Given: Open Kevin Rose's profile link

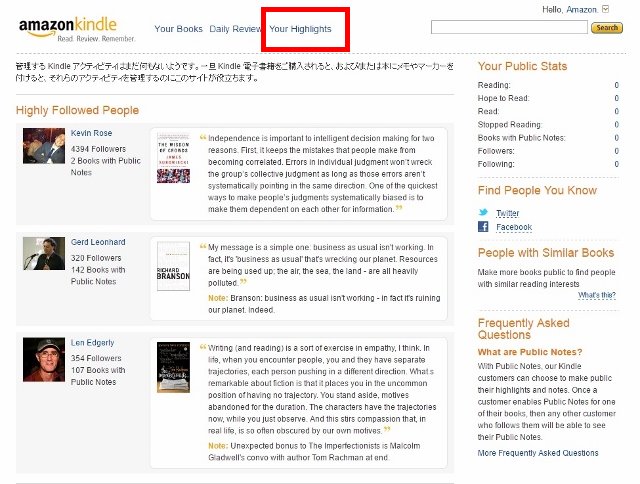Looking at the screenshot, I should click(x=91, y=133).
